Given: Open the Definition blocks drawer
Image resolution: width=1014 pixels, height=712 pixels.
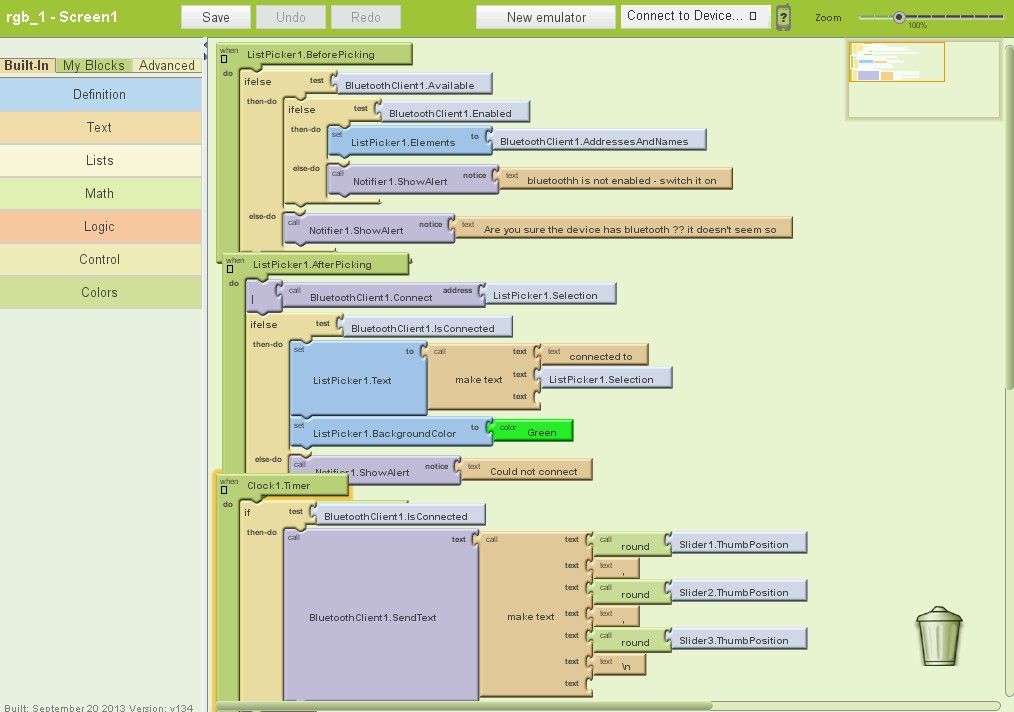Looking at the screenshot, I should 99,94.
